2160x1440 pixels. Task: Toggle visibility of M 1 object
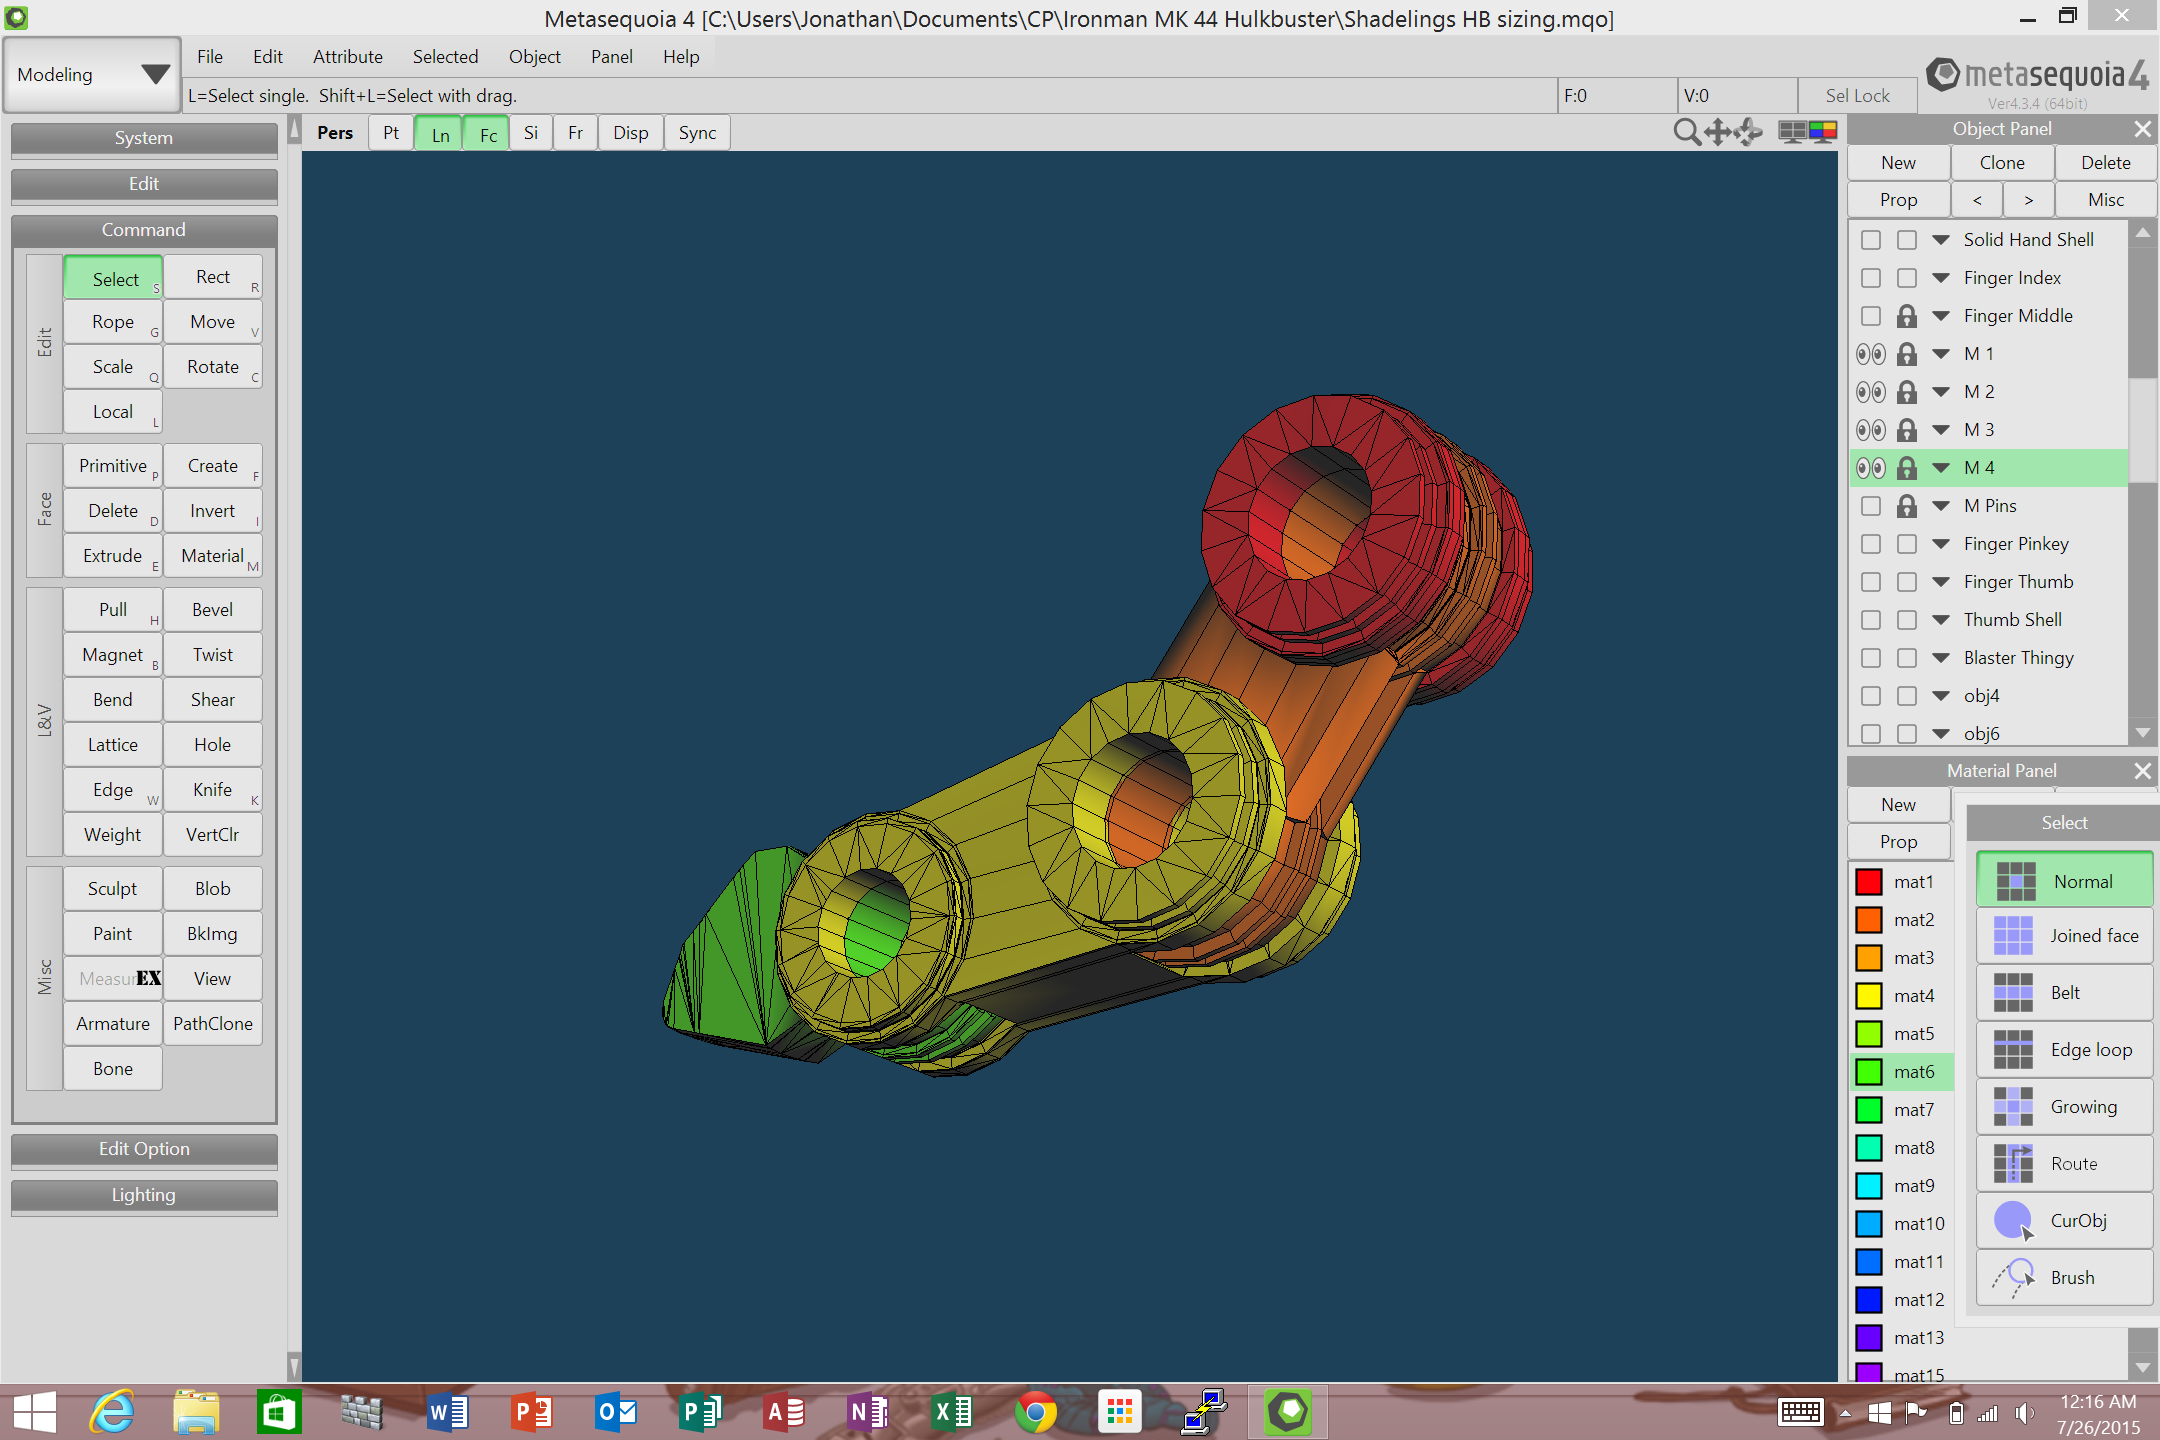tap(1871, 354)
